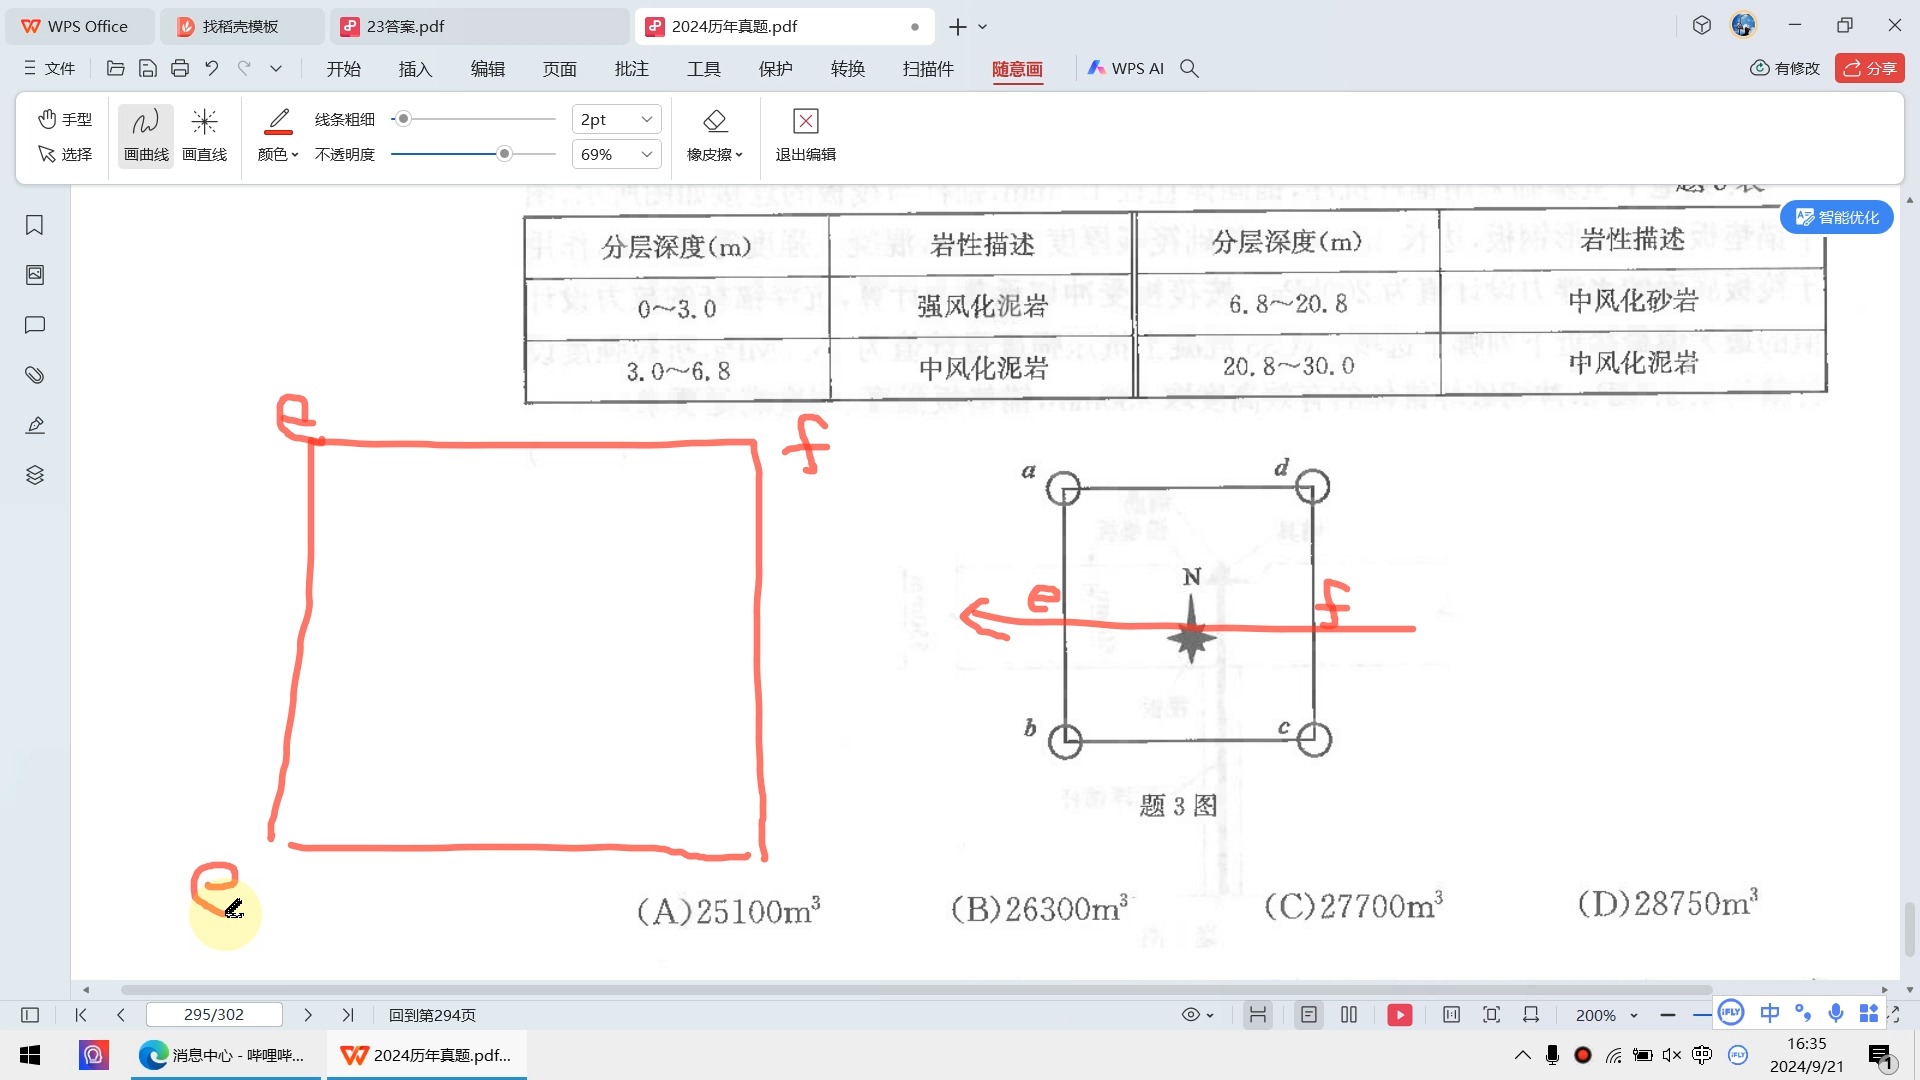Click the 有修改 status button
Image resolution: width=1920 pixels, height=1080 pixels.
point(1785,68)
